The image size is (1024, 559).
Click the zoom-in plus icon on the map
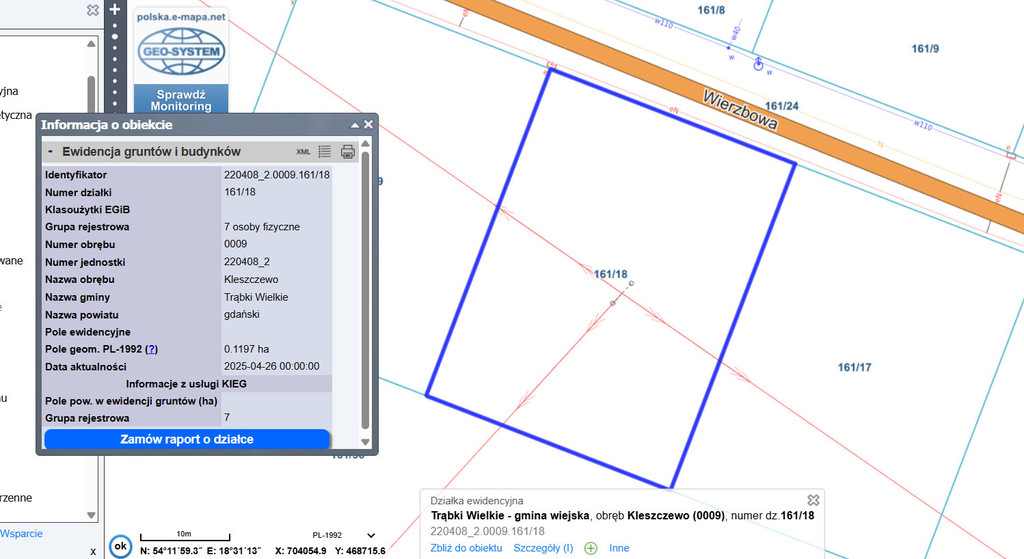click(115, 8)
